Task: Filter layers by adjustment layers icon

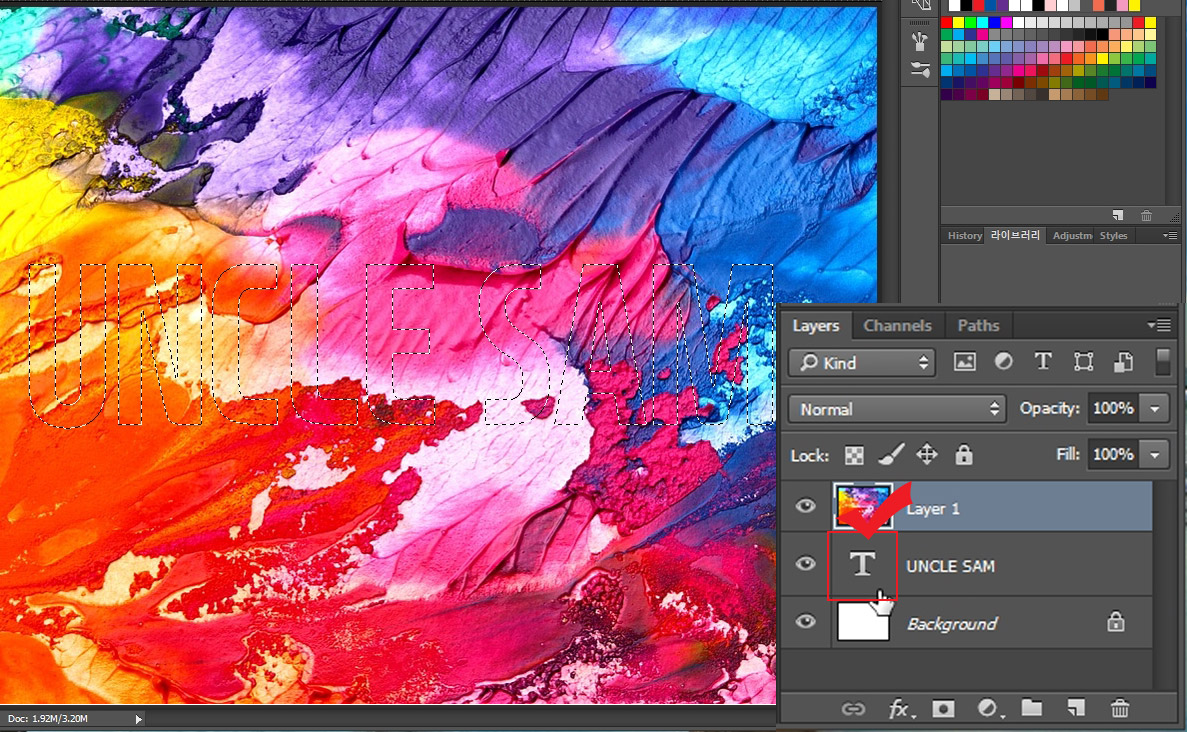Action: click(1004, 362)
